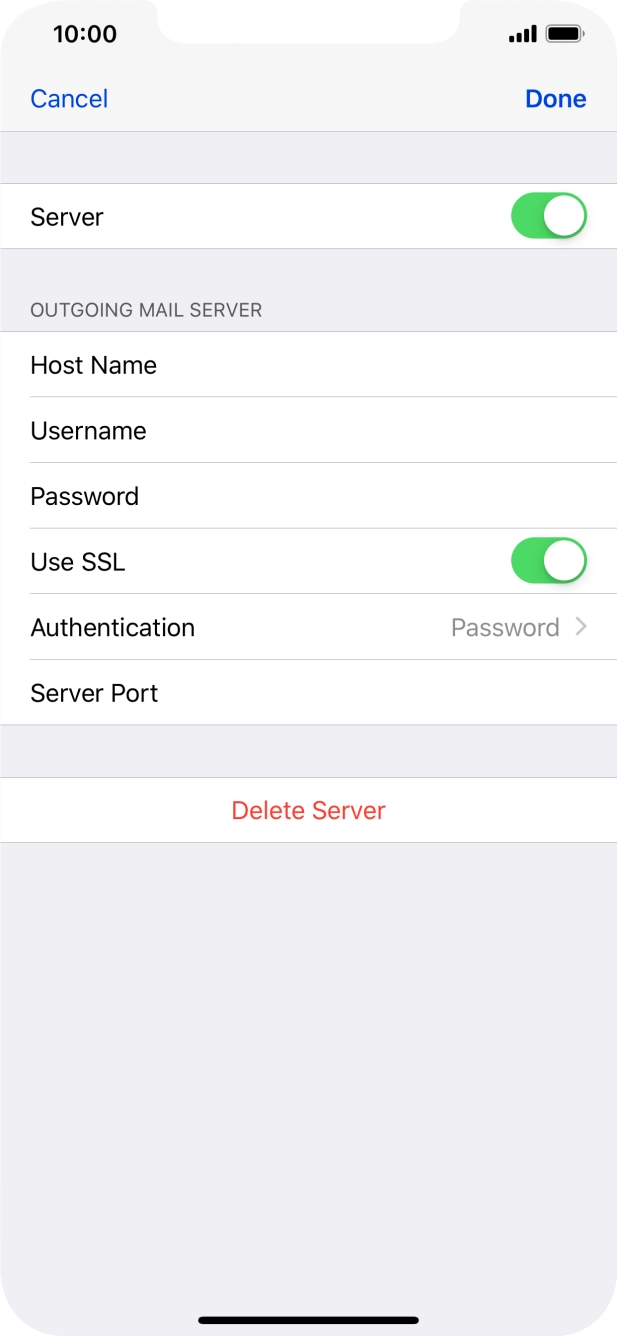Tap the home indicator bar

pos(308,1320)
